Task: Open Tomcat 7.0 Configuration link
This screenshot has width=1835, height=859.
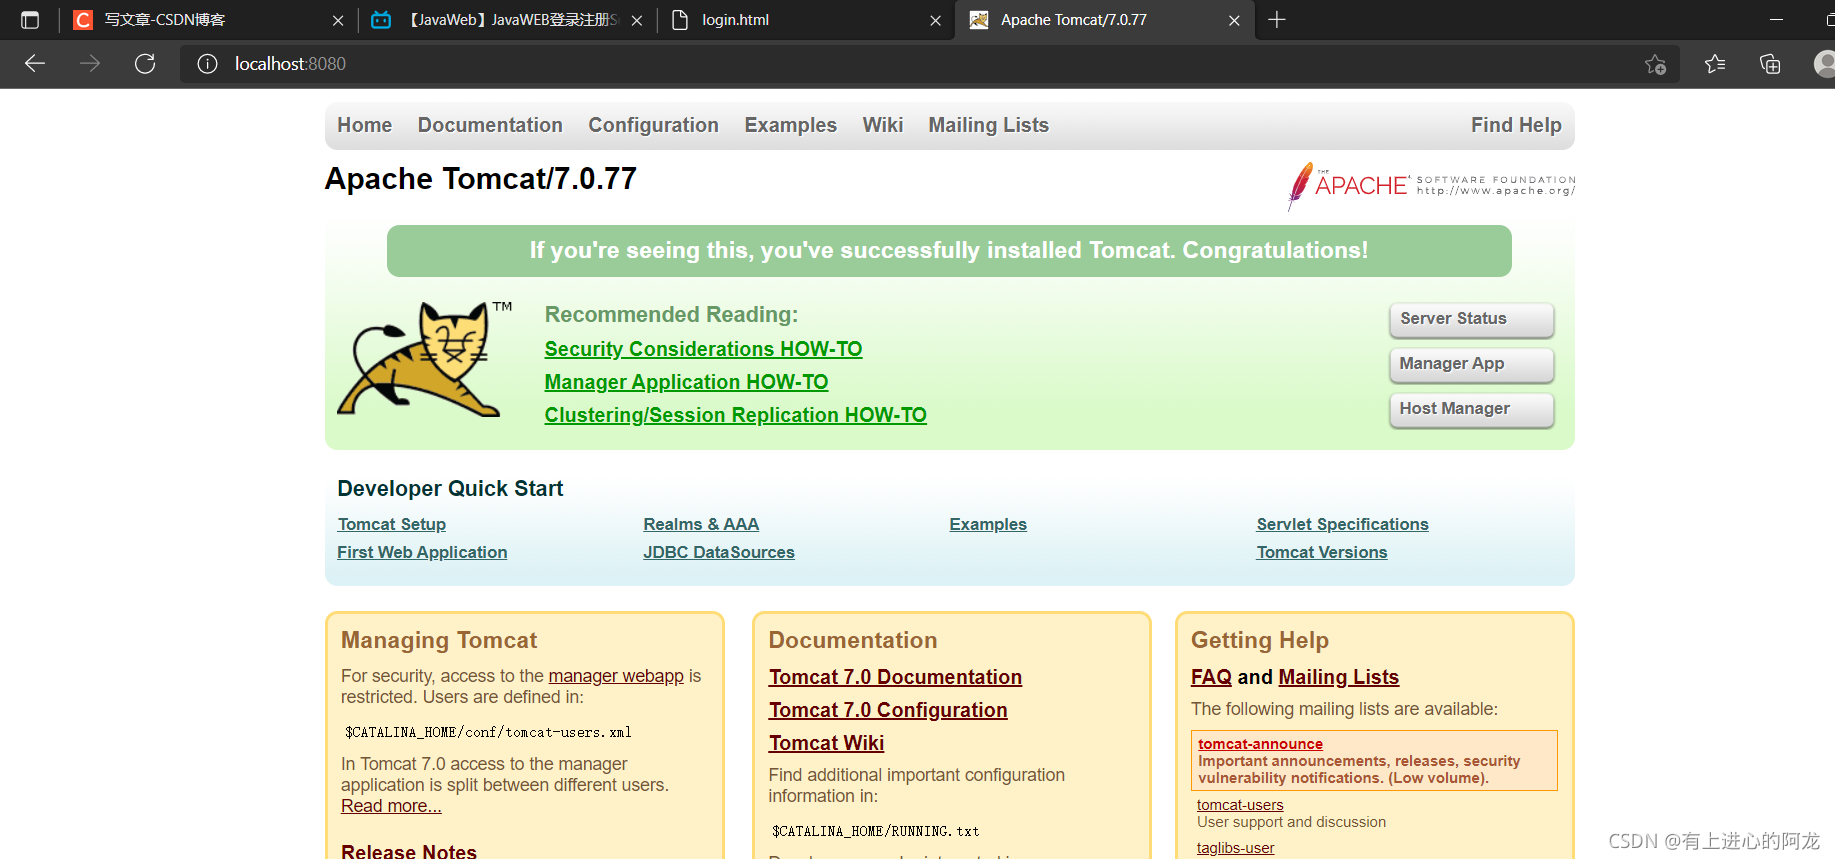Action: (888, 710)
